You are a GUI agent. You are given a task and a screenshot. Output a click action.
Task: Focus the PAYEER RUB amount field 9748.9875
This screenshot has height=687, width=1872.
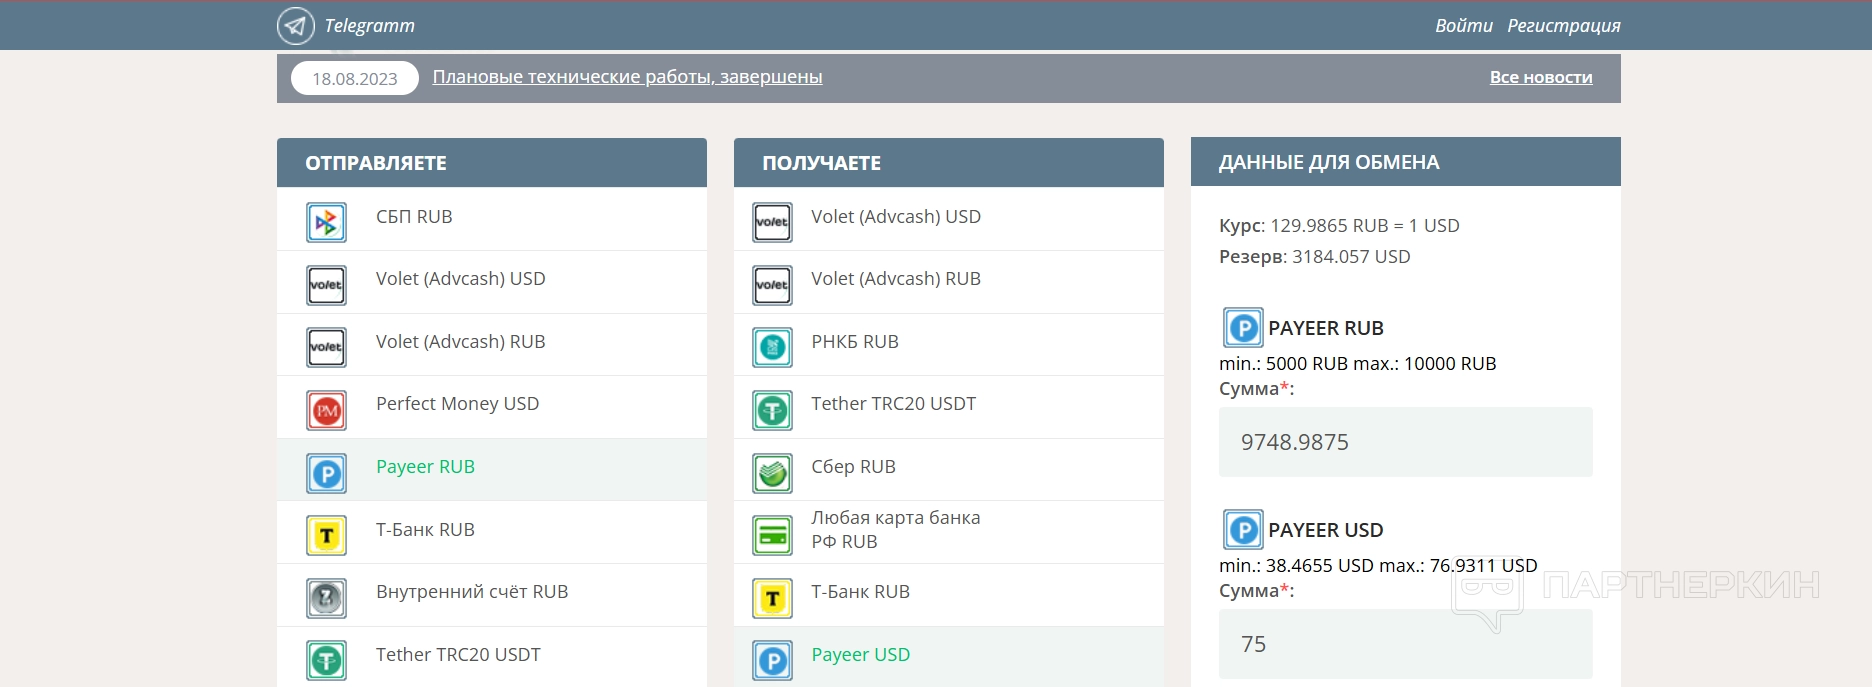tap(1405, 442)
